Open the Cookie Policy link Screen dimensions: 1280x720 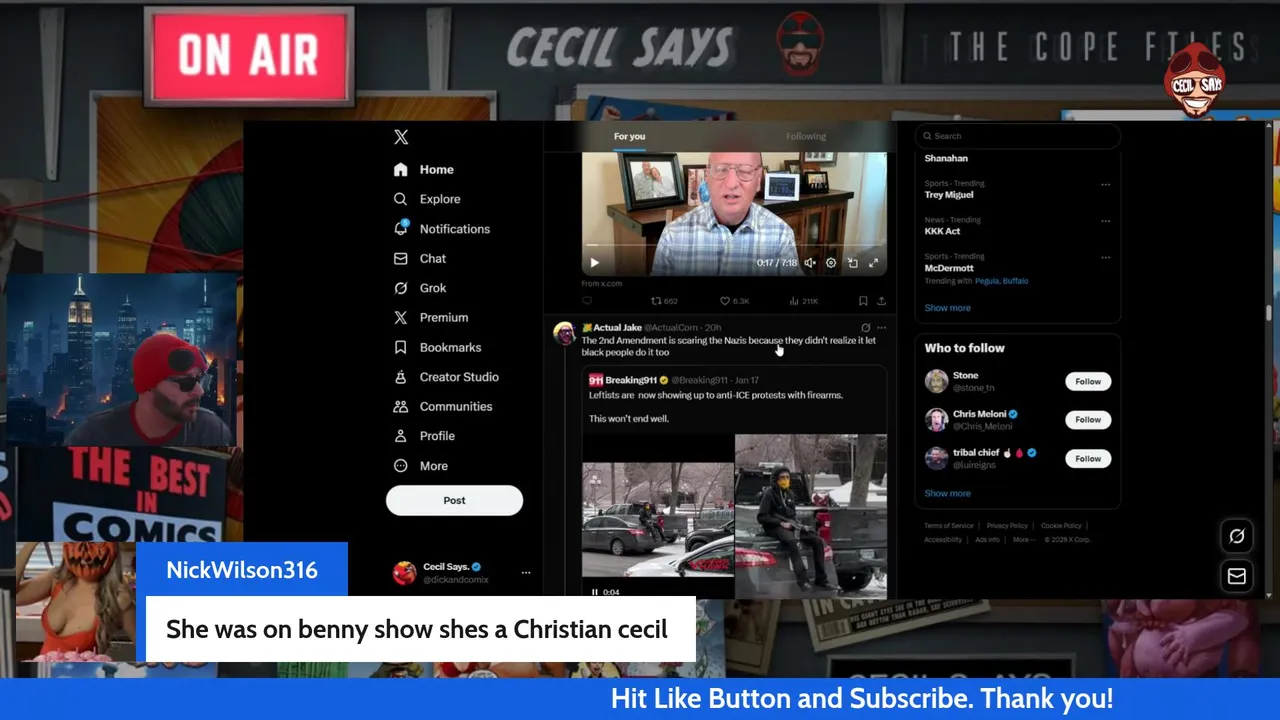pyautogui.click(x=1061, y=526)
